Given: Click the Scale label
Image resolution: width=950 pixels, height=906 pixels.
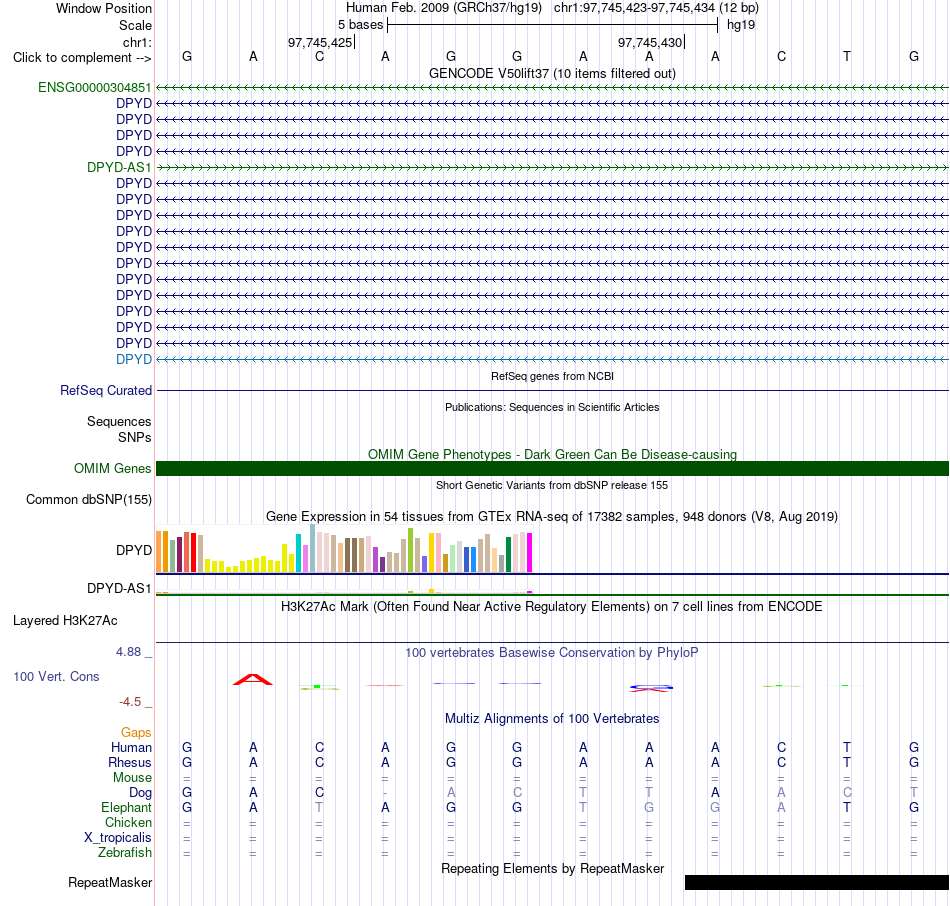Looking at the screenshot, I should (135, 25).
